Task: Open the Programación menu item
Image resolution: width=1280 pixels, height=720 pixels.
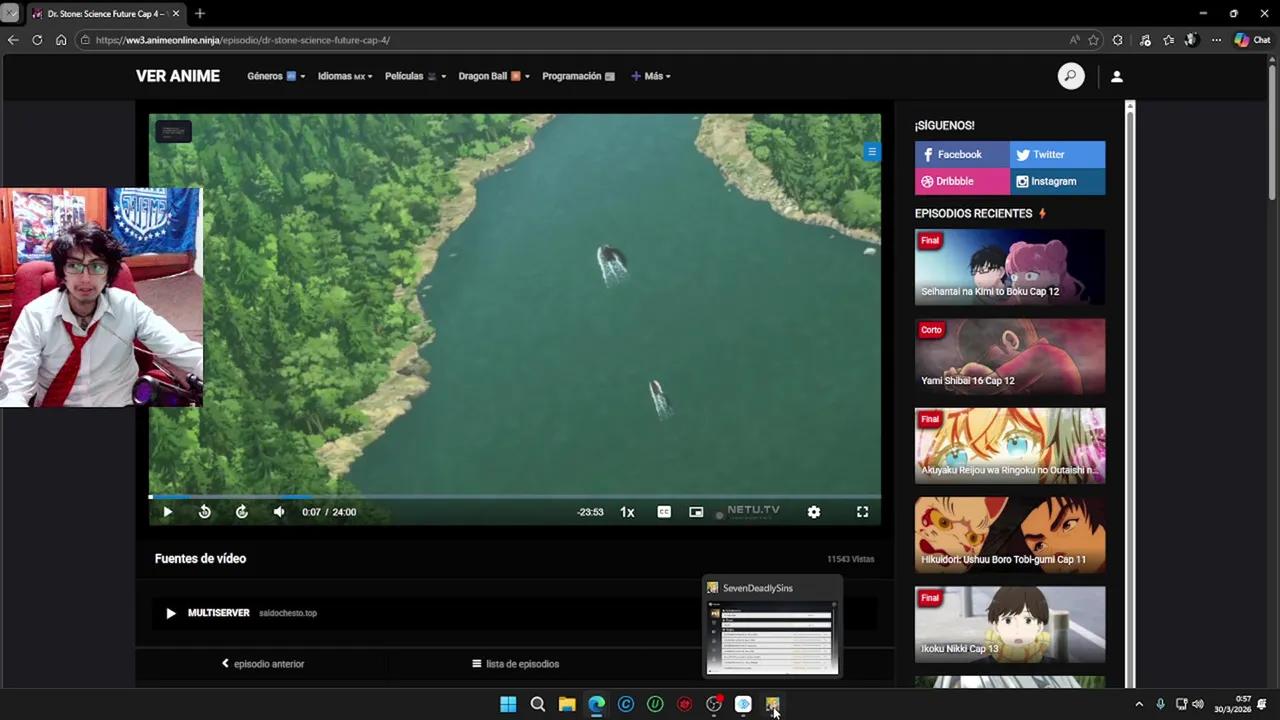Action: pyautogui.click(x=579, y=76)
